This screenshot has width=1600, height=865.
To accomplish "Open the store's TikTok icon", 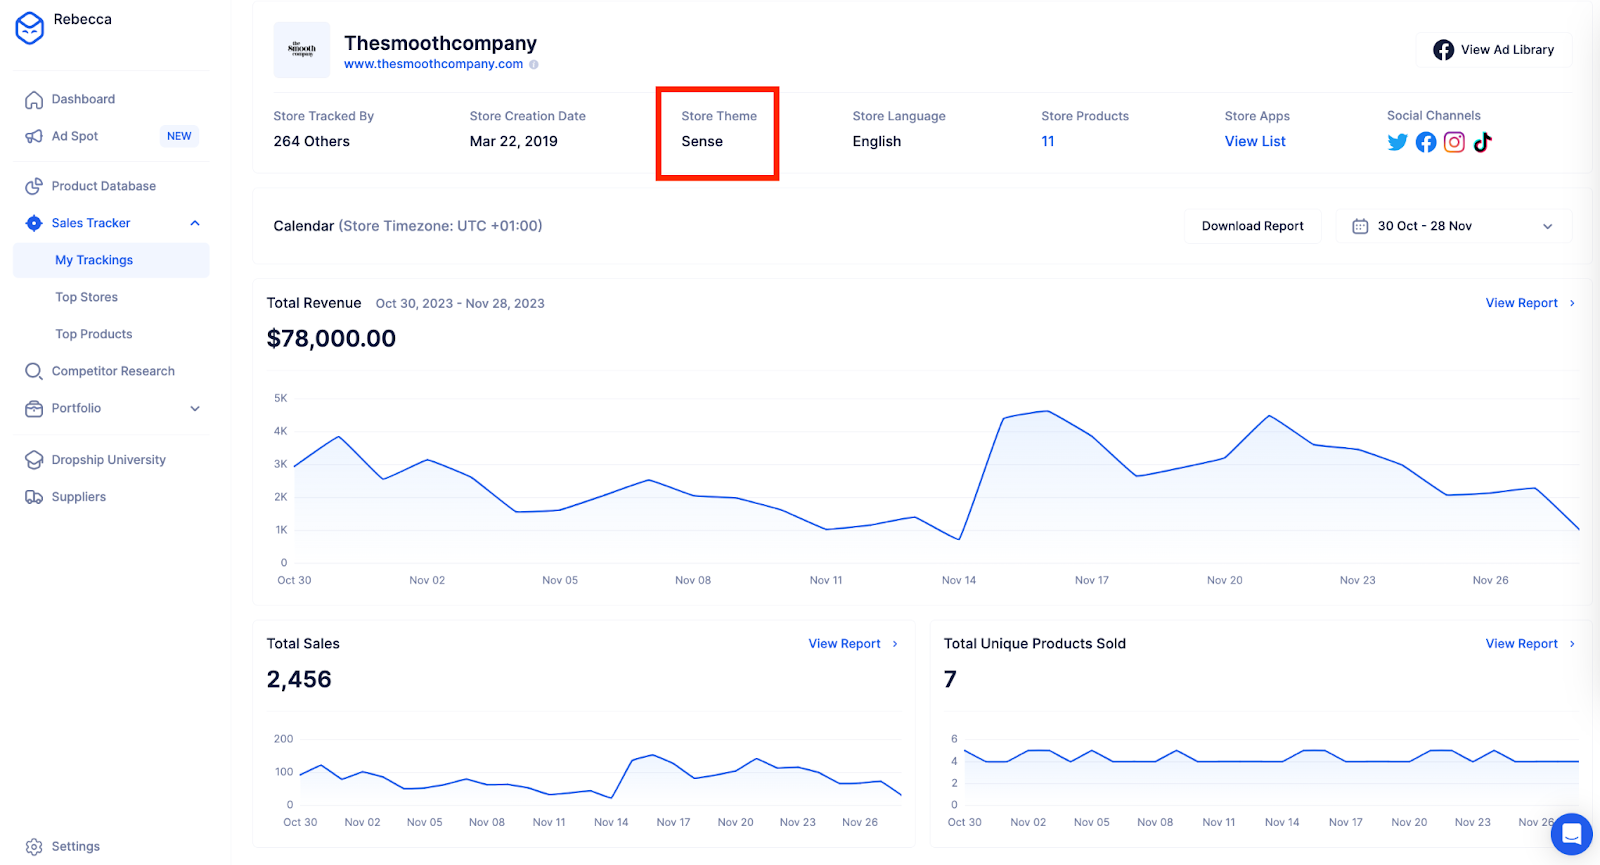I will (x=1482, y=142).
